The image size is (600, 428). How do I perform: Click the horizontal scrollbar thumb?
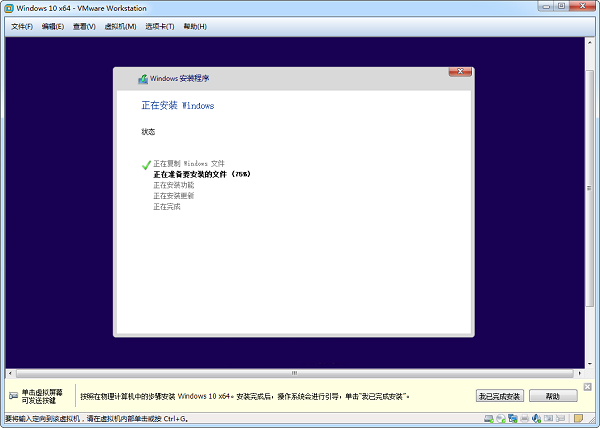[x=294, y=373]
